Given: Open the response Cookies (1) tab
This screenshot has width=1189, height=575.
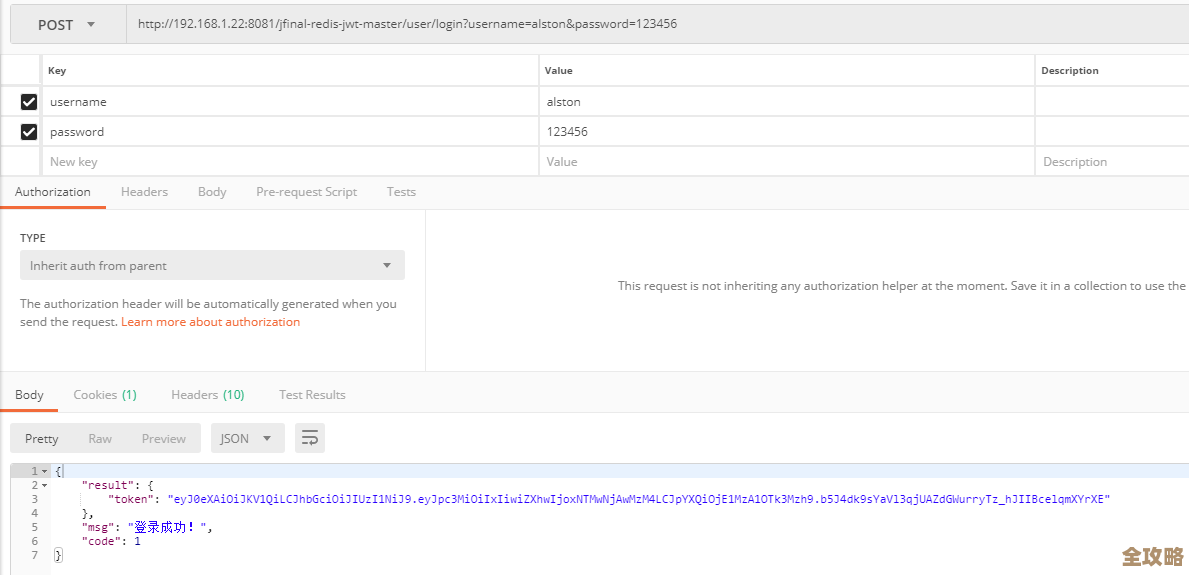Looking at the screenshot, I should tap(105, 395).
